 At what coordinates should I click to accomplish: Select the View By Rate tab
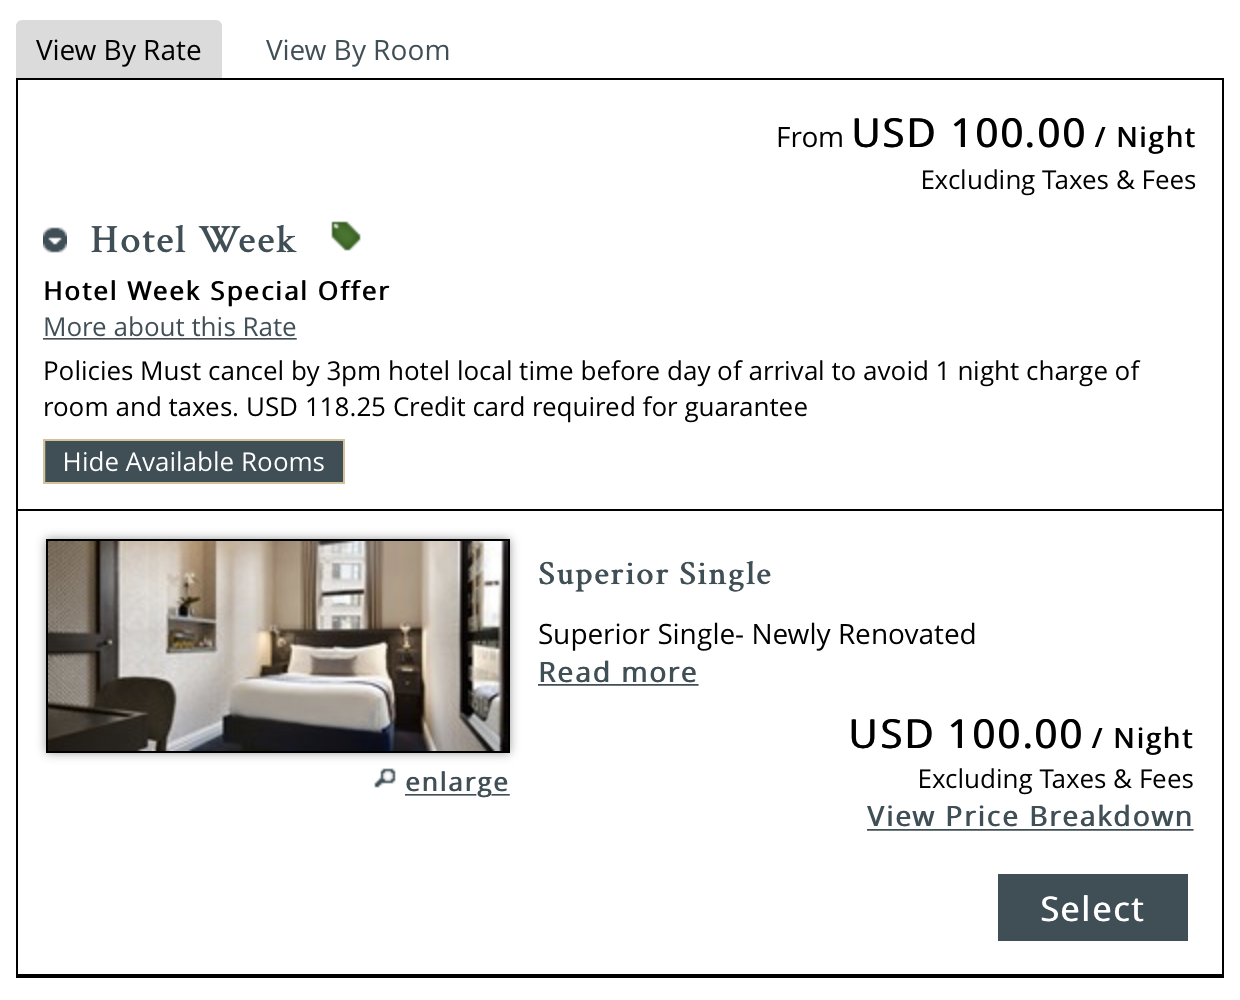click(x=118, y=49)
